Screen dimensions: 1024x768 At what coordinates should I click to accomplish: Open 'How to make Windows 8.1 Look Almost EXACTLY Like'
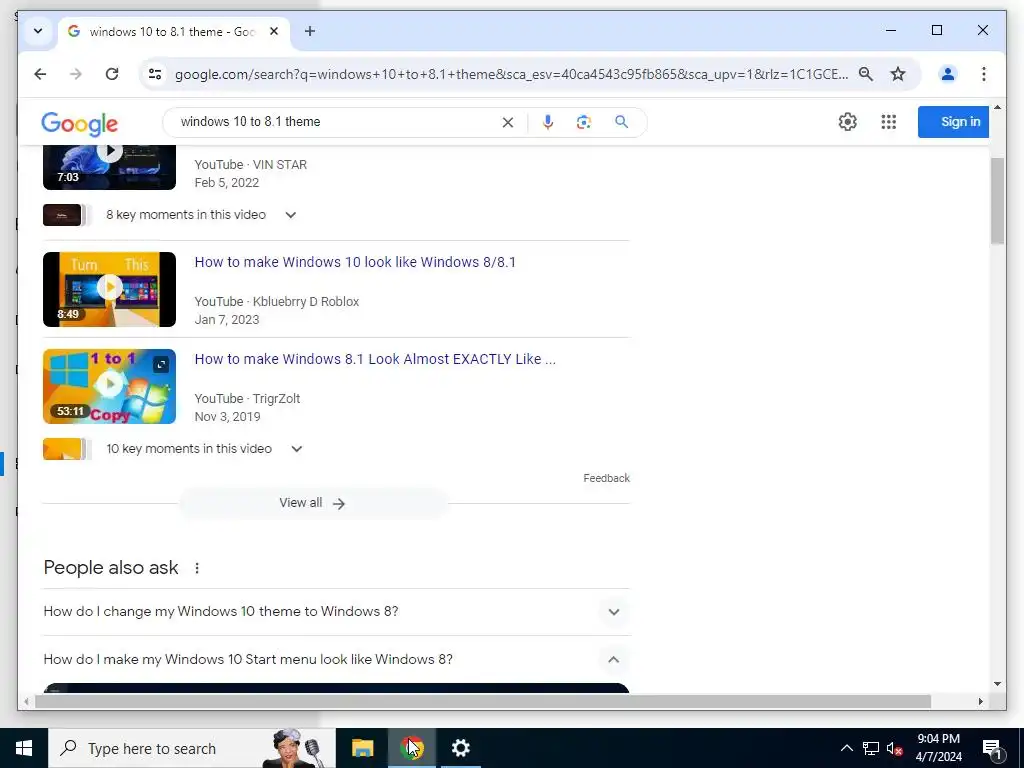(375, 359)
